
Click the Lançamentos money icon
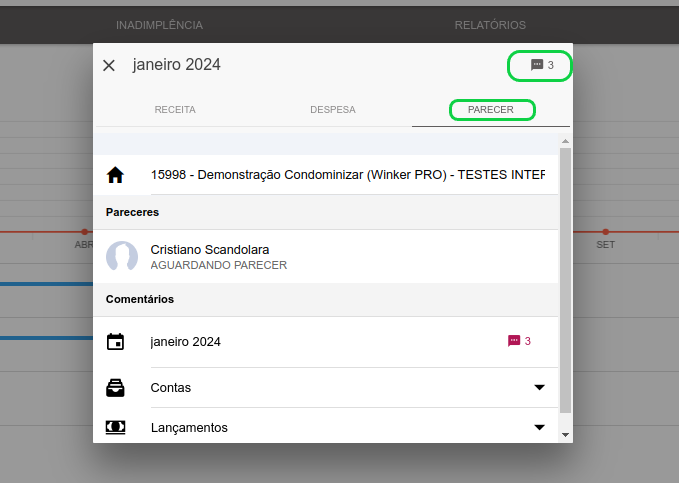click(115, 428)
